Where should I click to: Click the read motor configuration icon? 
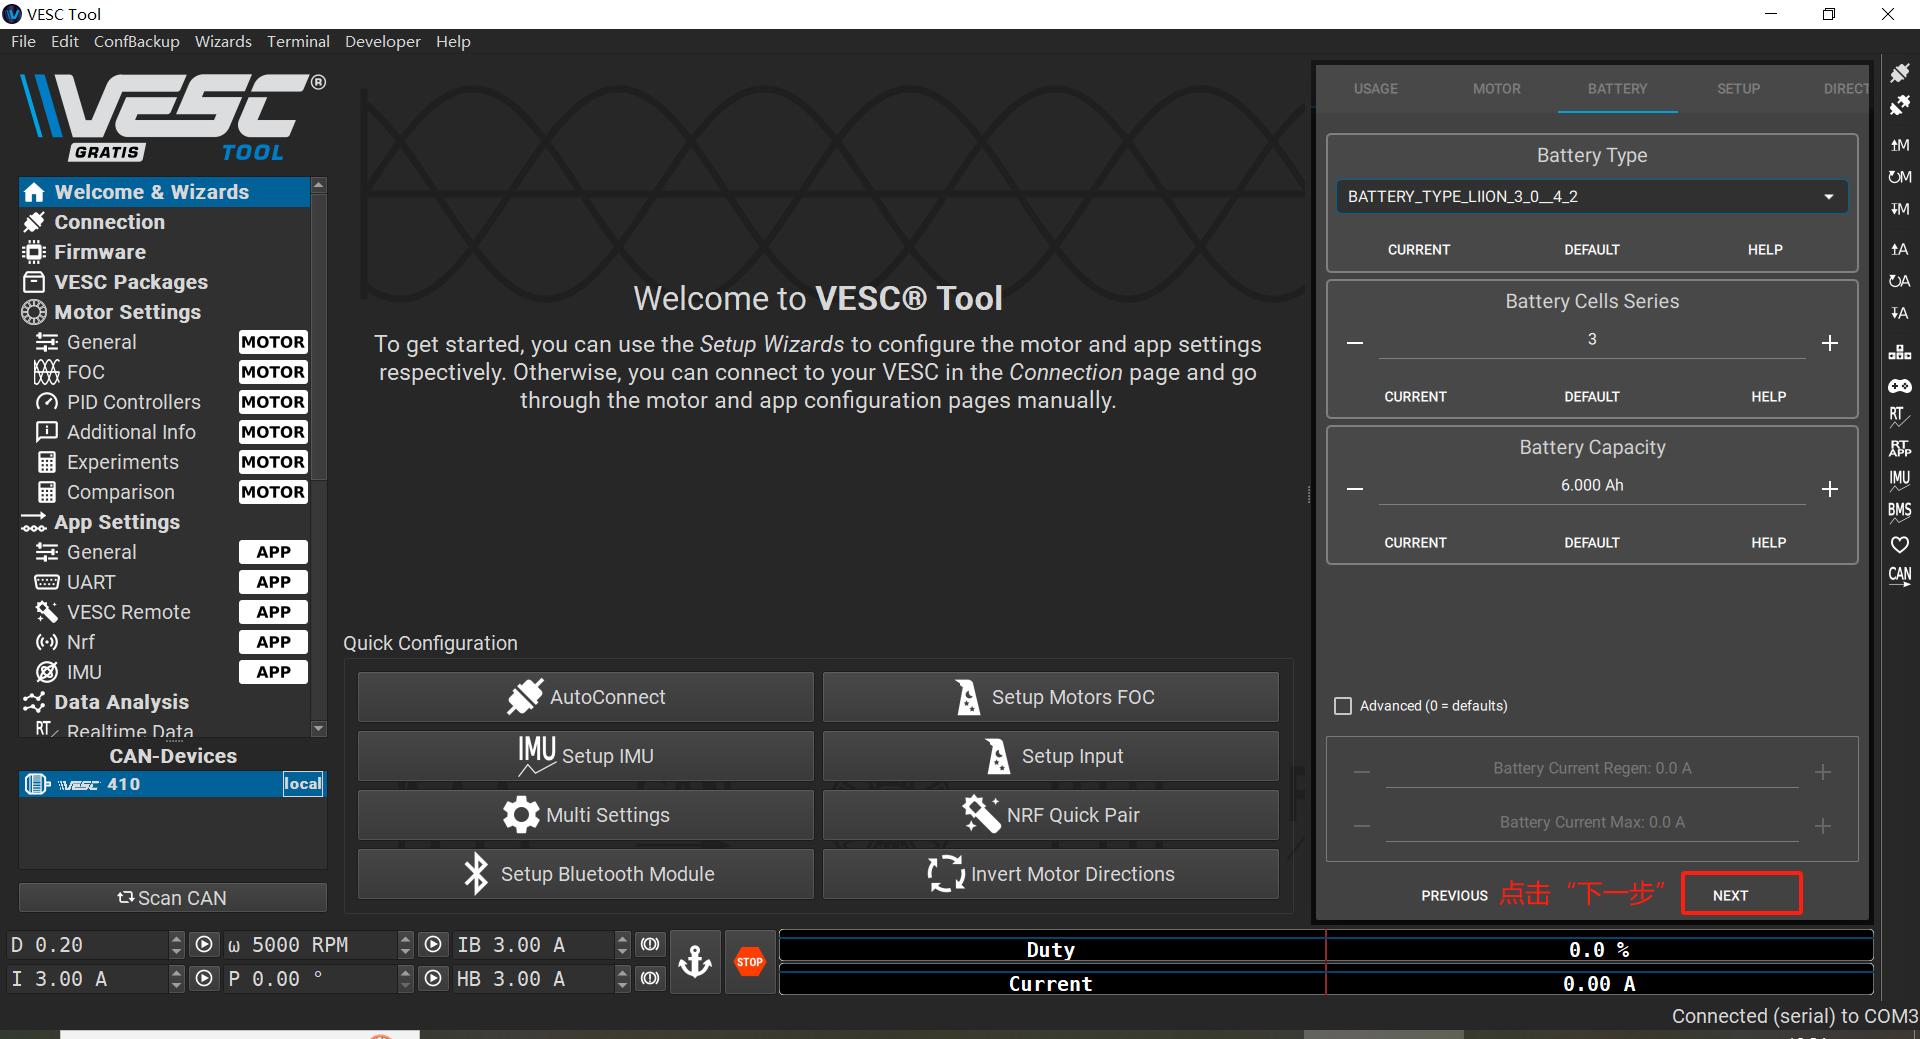tap(1899, 145)
